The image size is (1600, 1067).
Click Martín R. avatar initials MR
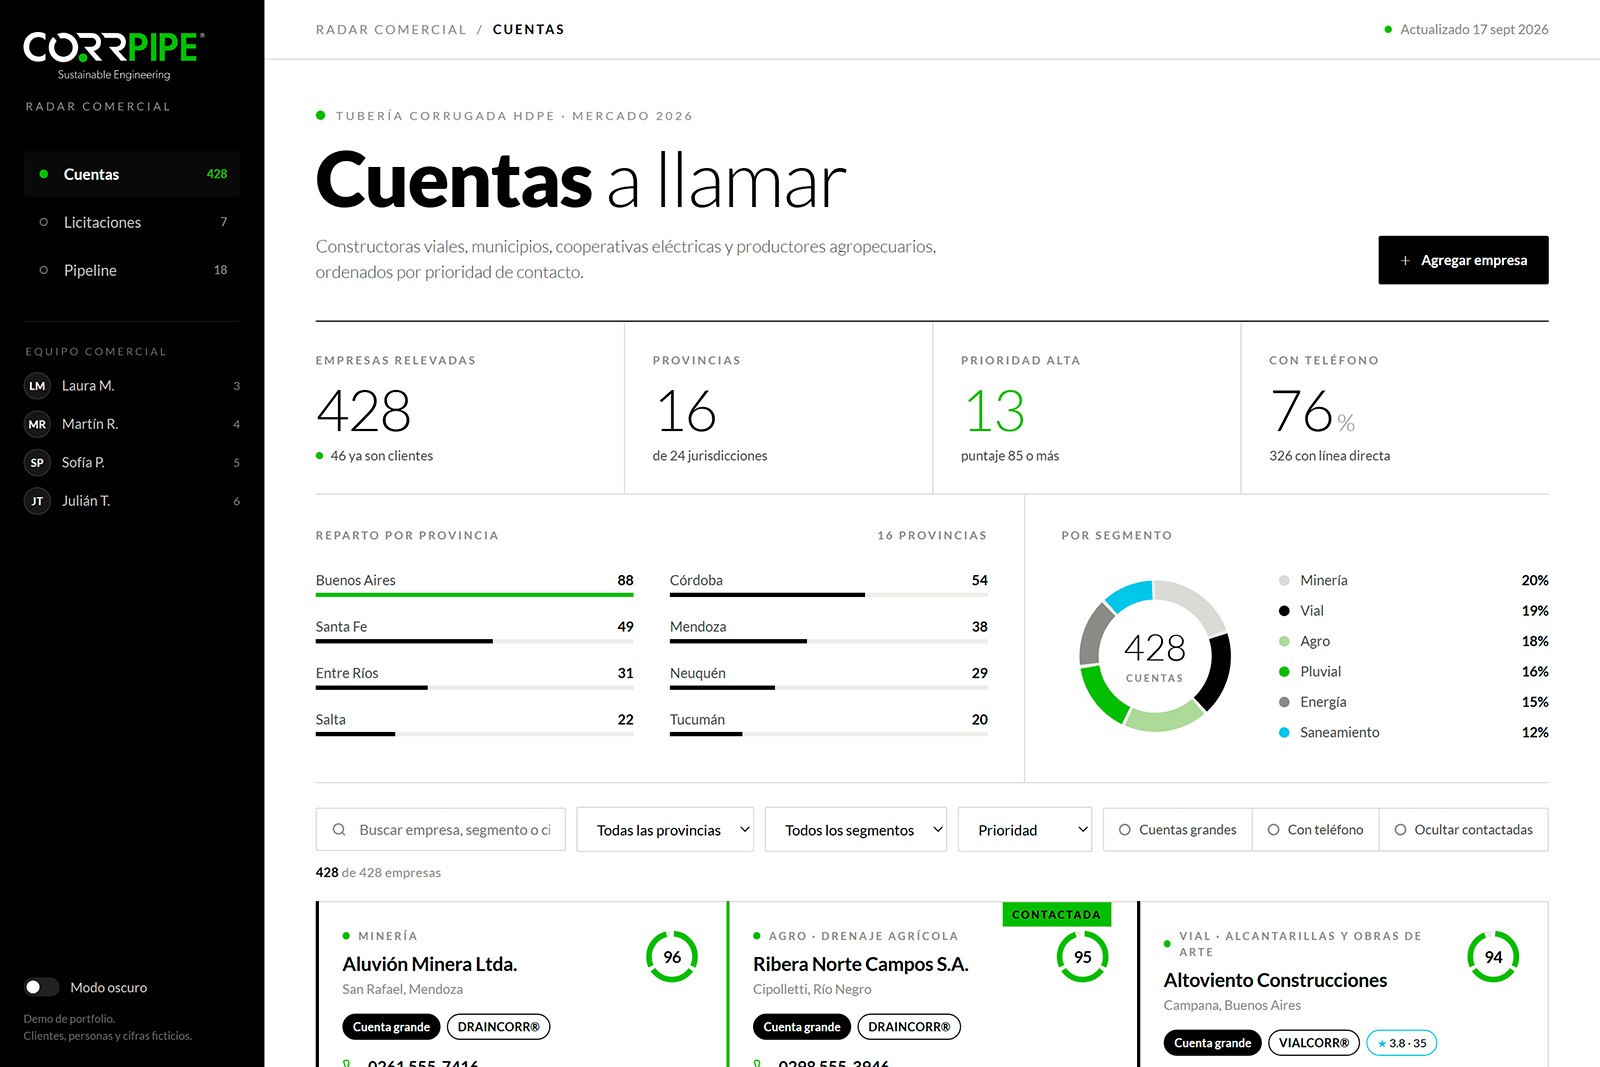(37, 424)
